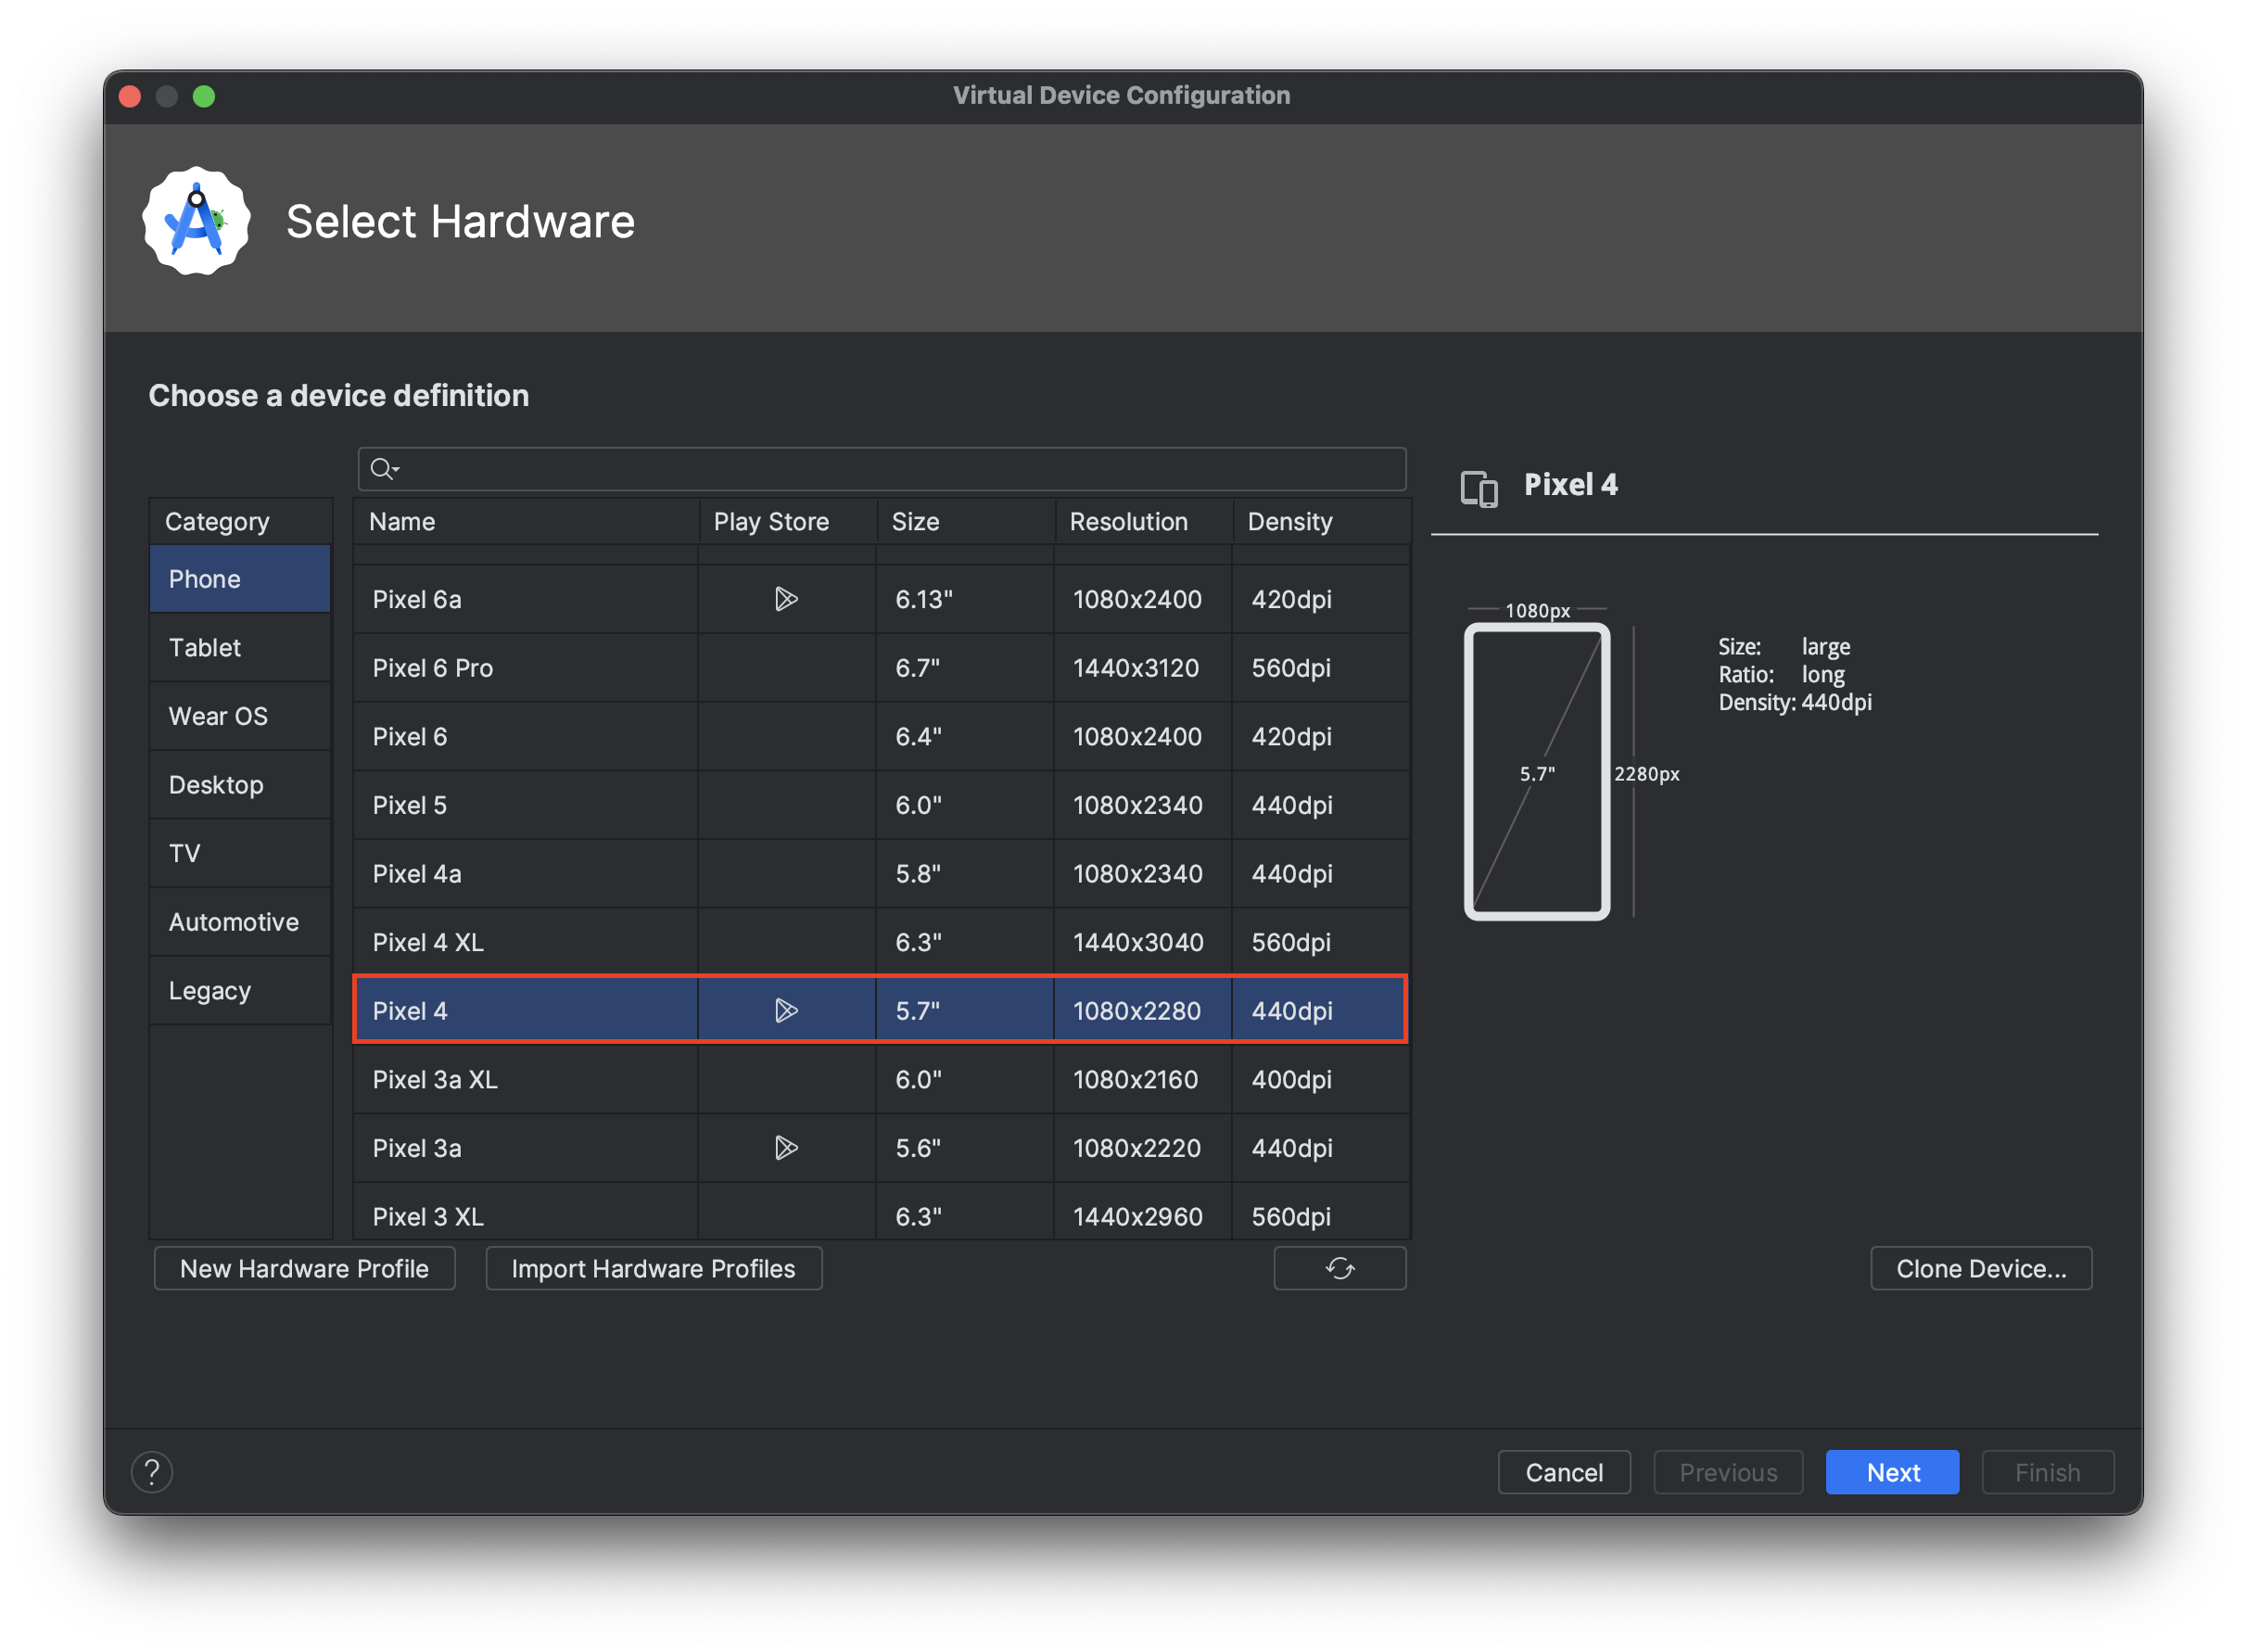This screenshot has height=1652, width=2247.
Task: Click the Clone Device... button
Action: coord(1980,1268)
